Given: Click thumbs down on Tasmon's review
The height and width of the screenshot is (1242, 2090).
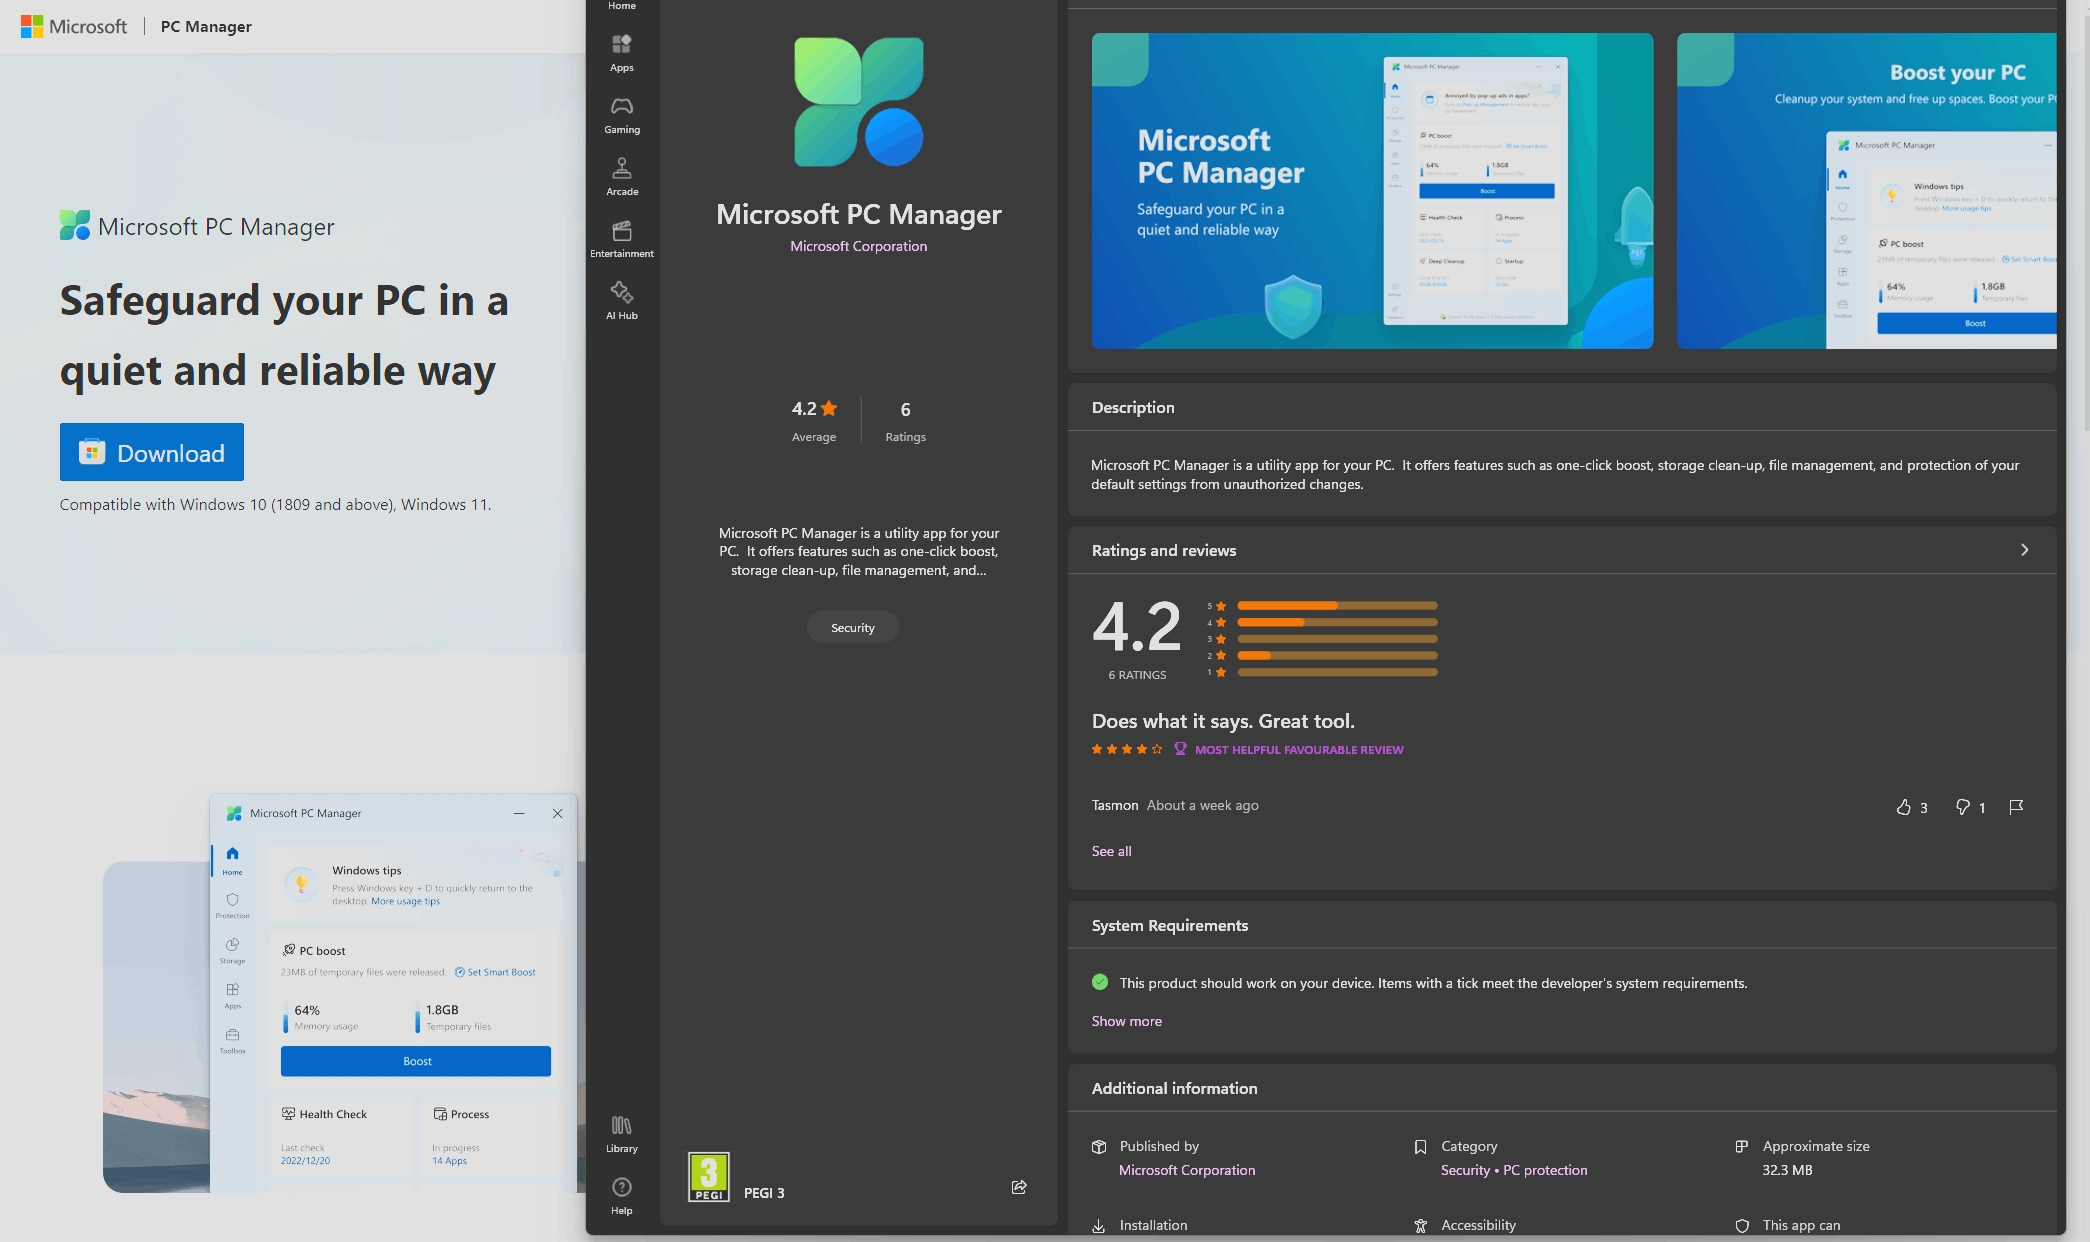Looking at the screenshot, I should (x=1962, y=807).
